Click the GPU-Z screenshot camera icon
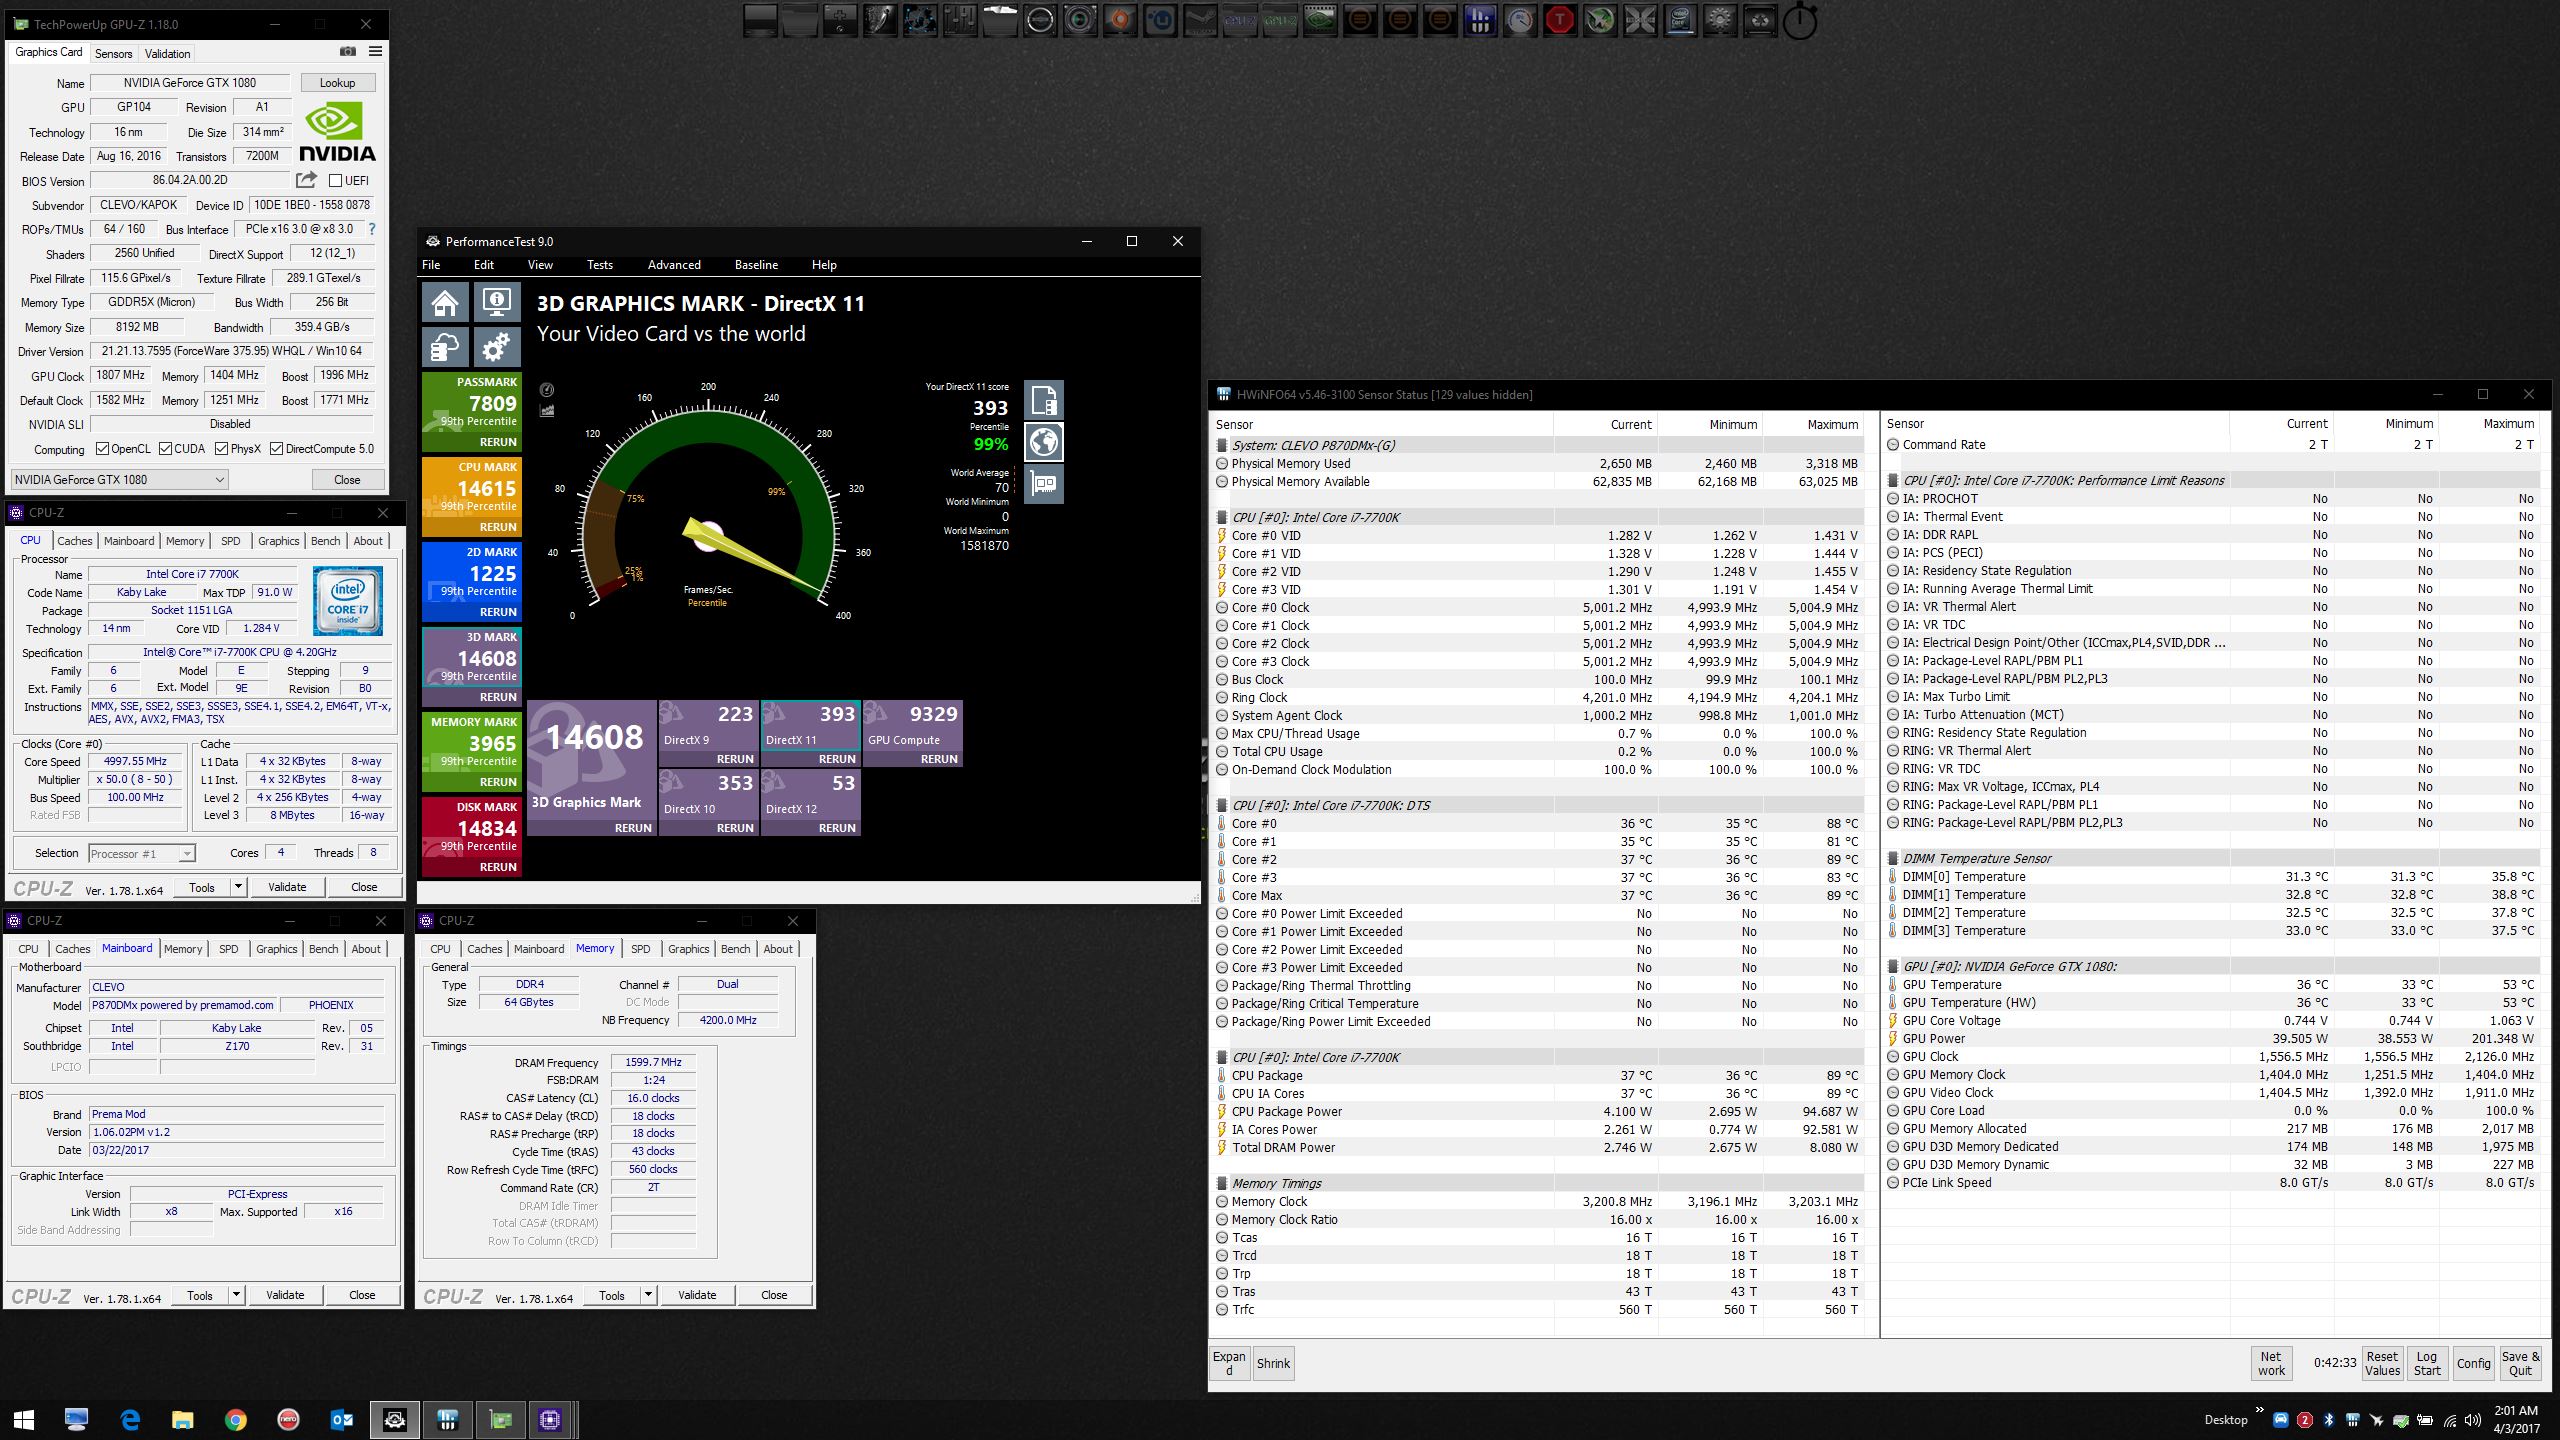The width and height of the screenshot is (2560, 1440). (x=347, y=52)
